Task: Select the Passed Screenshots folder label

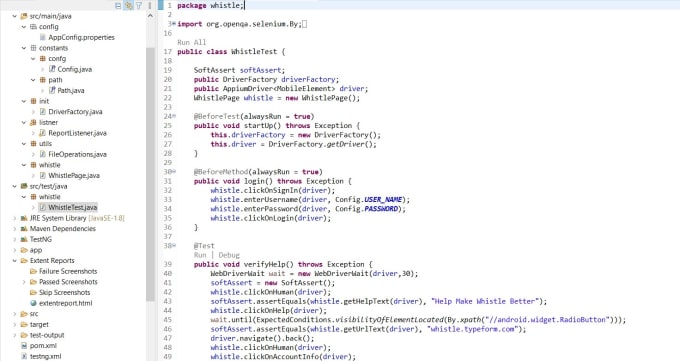Action: click(68, 282)
